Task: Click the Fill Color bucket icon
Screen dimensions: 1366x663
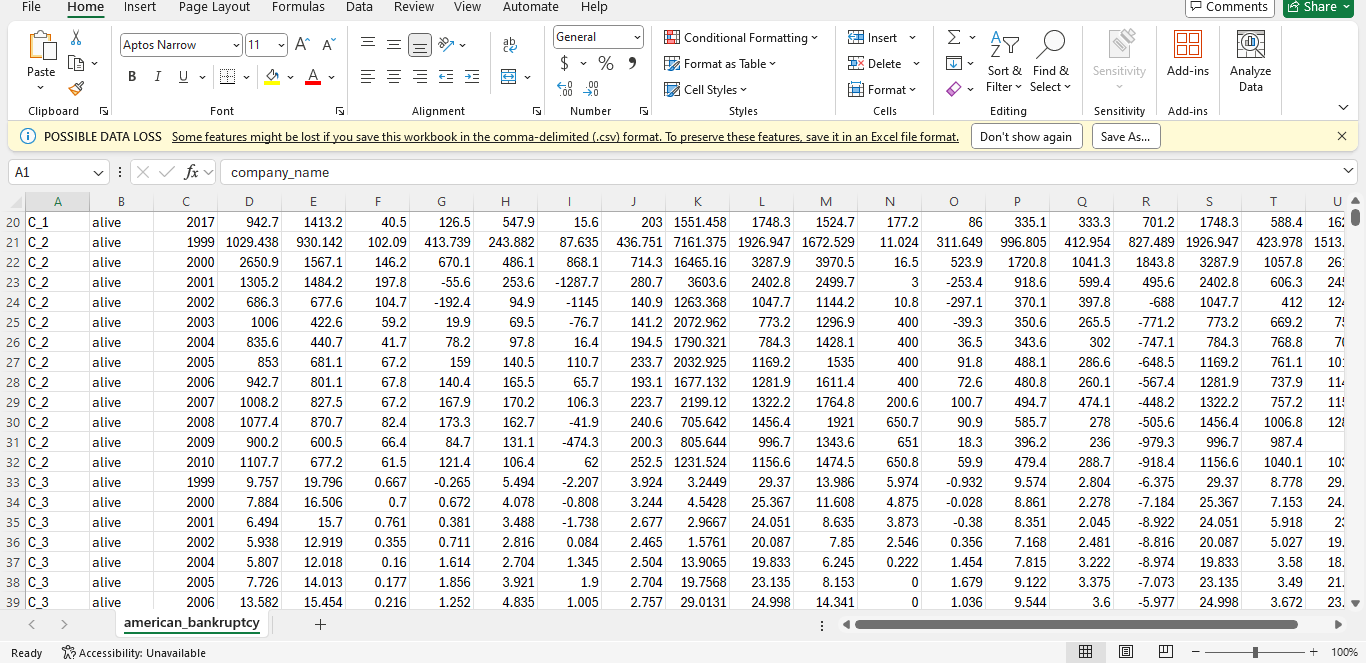Action: click(272, 77)
